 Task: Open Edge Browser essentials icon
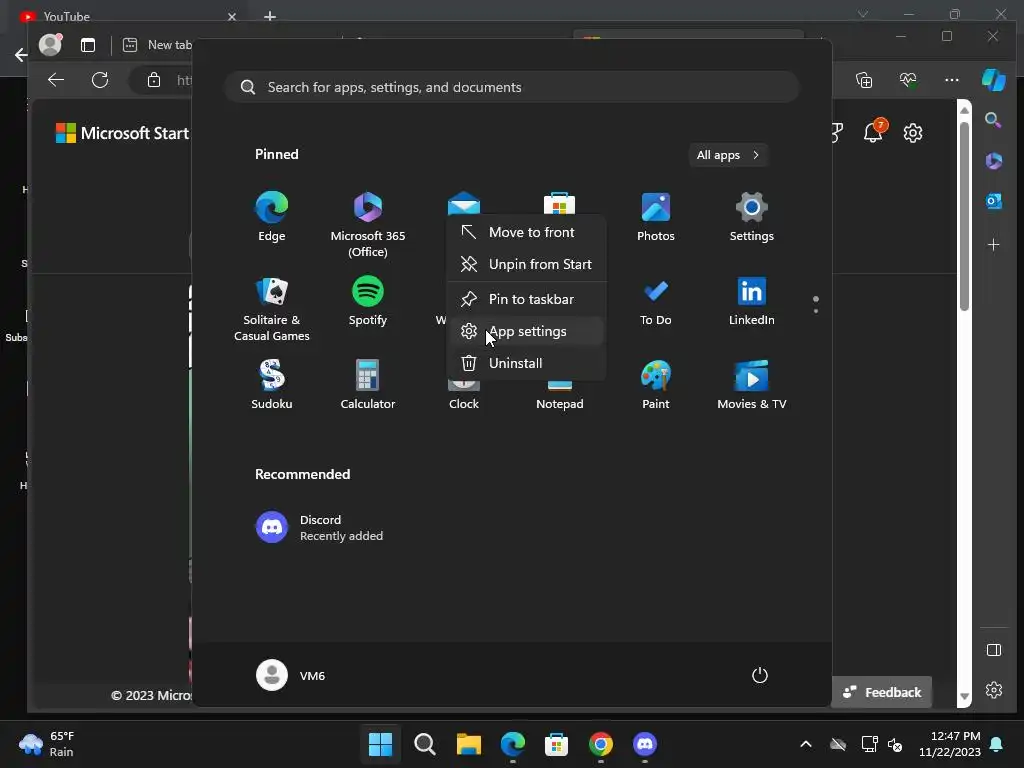[908, 80]
